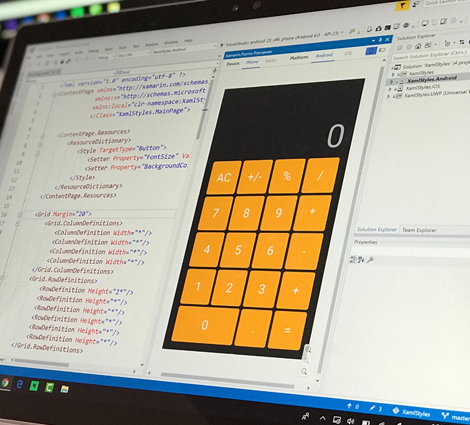Click the +/- calculator button

pos(255,177)
